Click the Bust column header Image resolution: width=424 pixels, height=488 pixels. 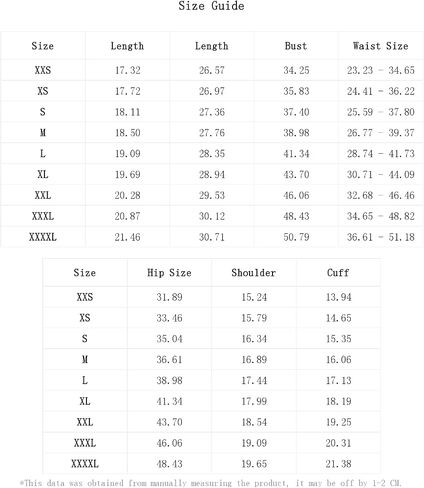point(296,46)
